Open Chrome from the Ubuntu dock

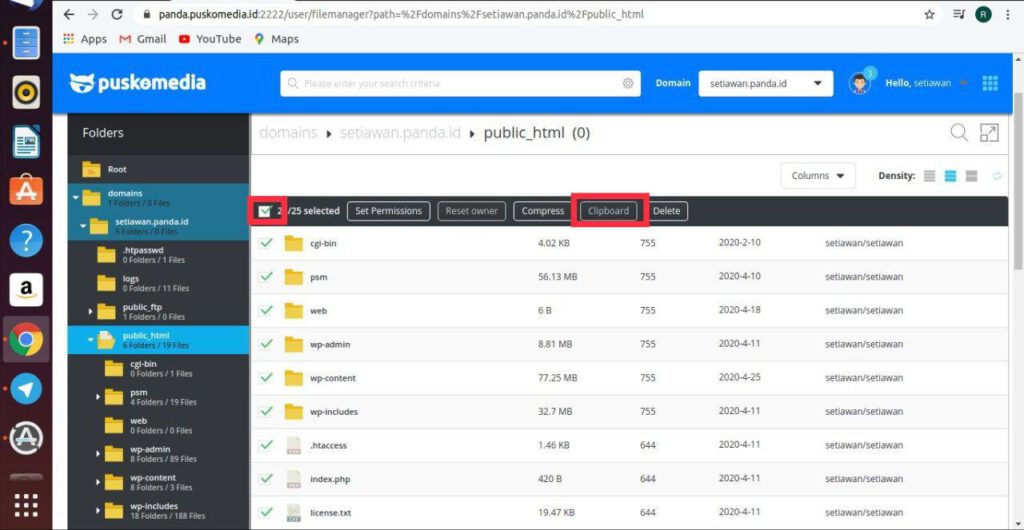[26, 339]
